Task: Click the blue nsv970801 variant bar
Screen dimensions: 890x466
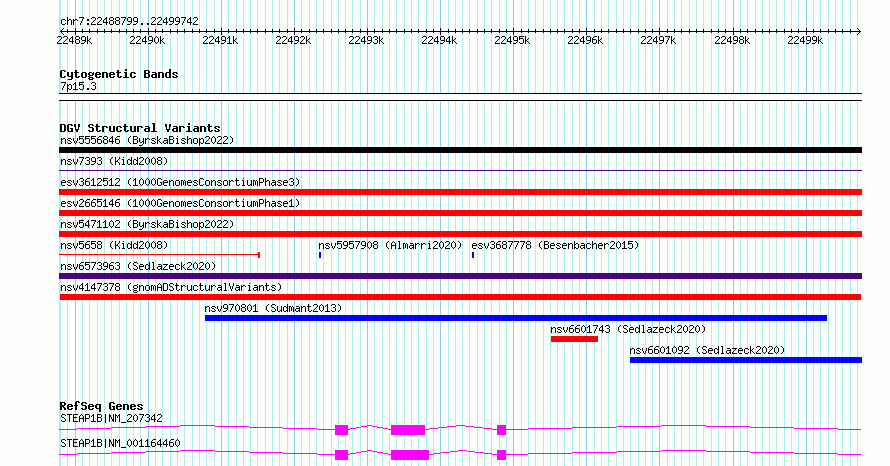Action: [x=516, y=318]
